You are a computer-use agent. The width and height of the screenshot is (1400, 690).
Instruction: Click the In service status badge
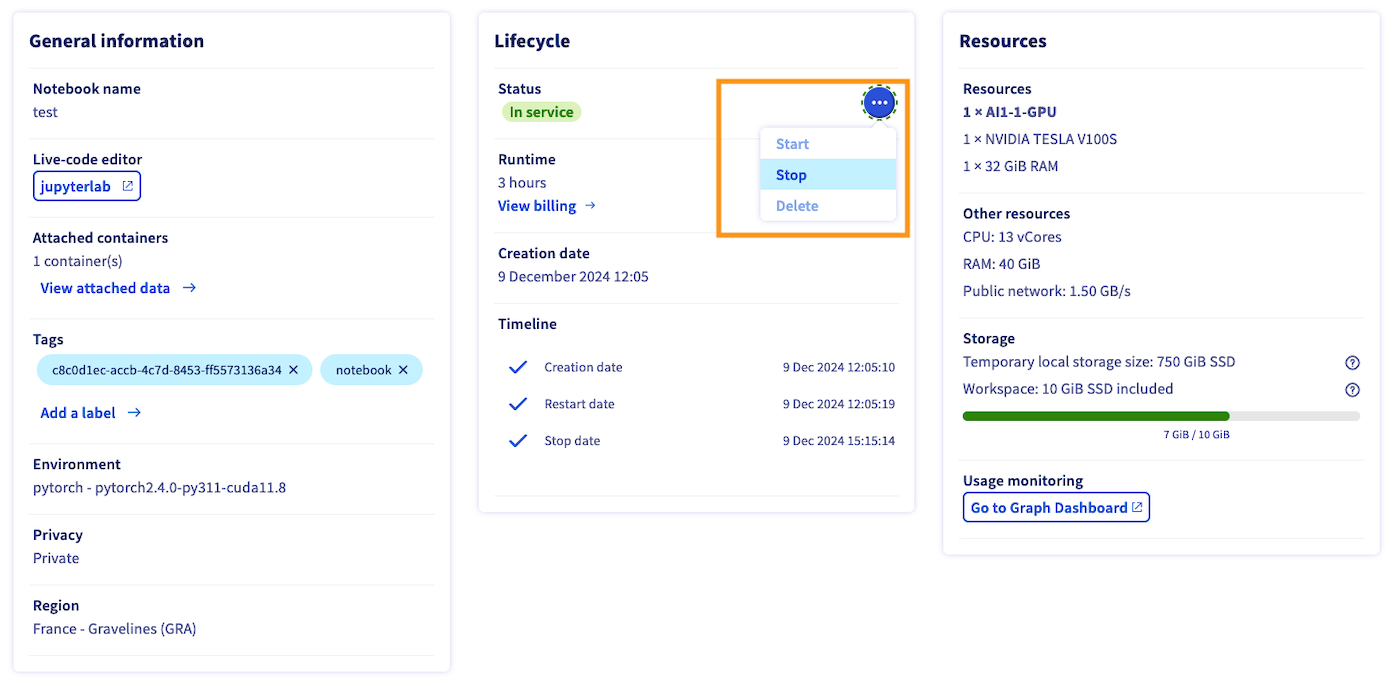point(541,112)
